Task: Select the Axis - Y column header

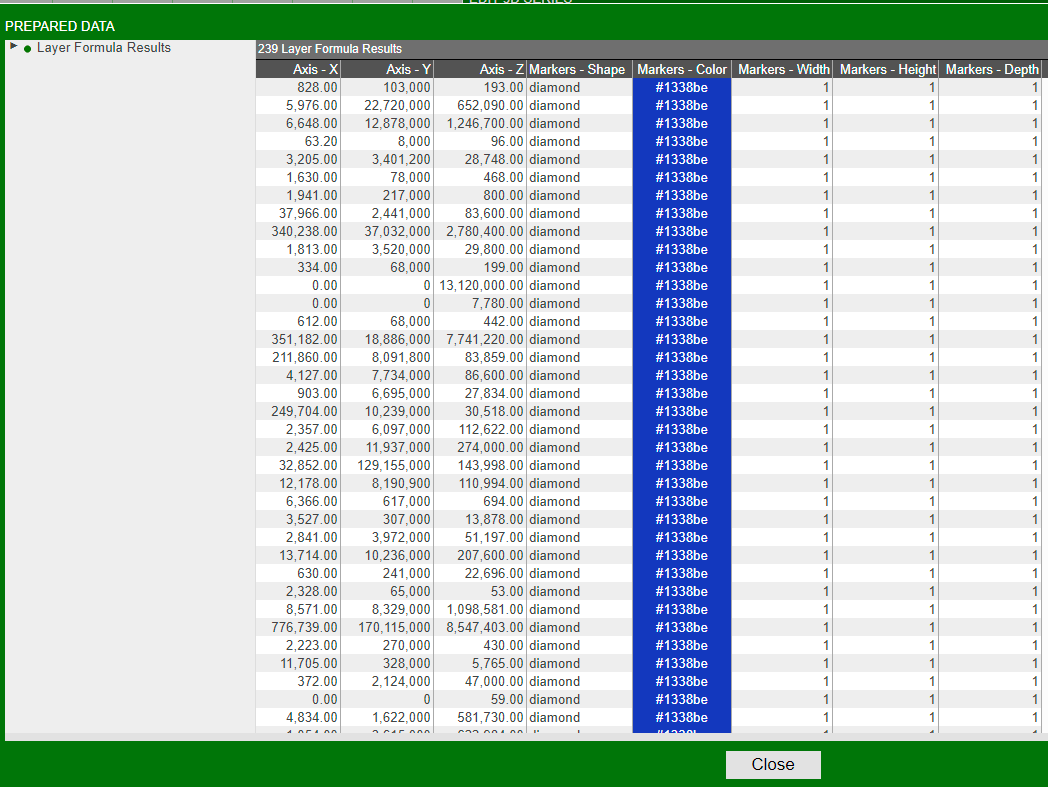Action: coord(387,69)
